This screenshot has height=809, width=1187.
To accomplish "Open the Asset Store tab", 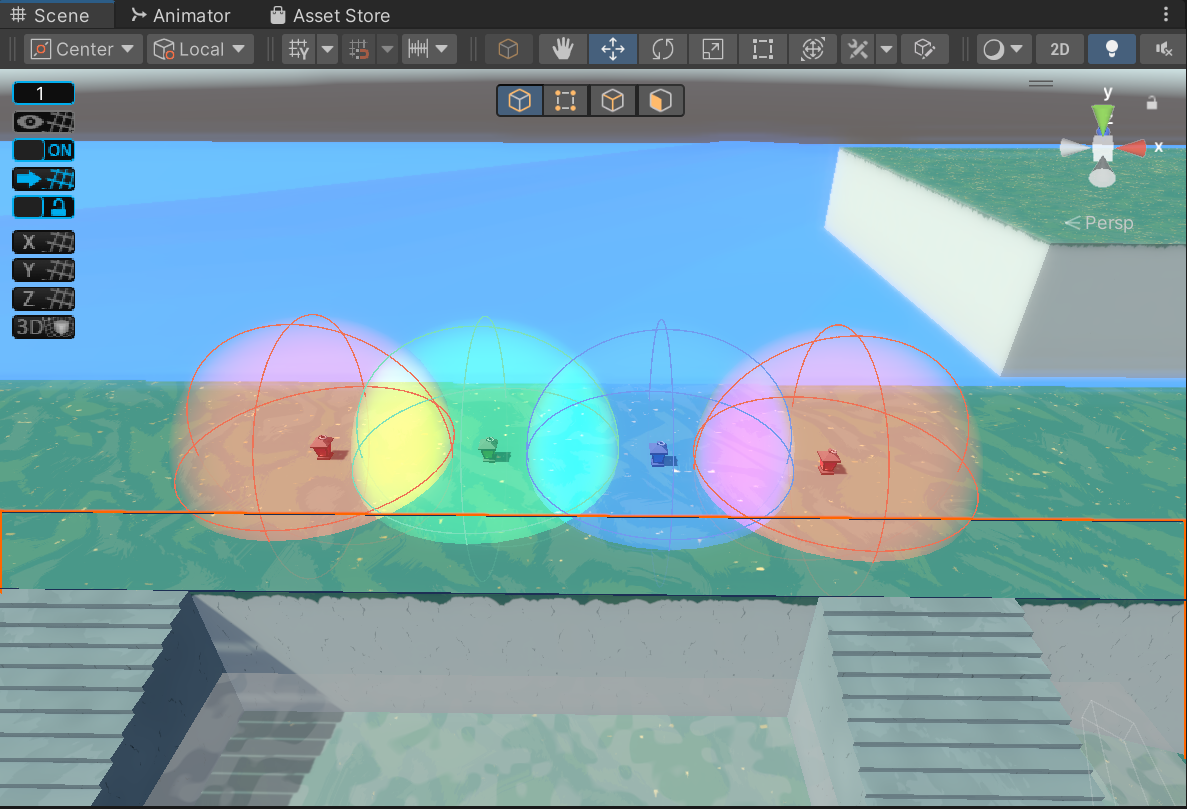I will pyautogui.click(x=330, y=15).
